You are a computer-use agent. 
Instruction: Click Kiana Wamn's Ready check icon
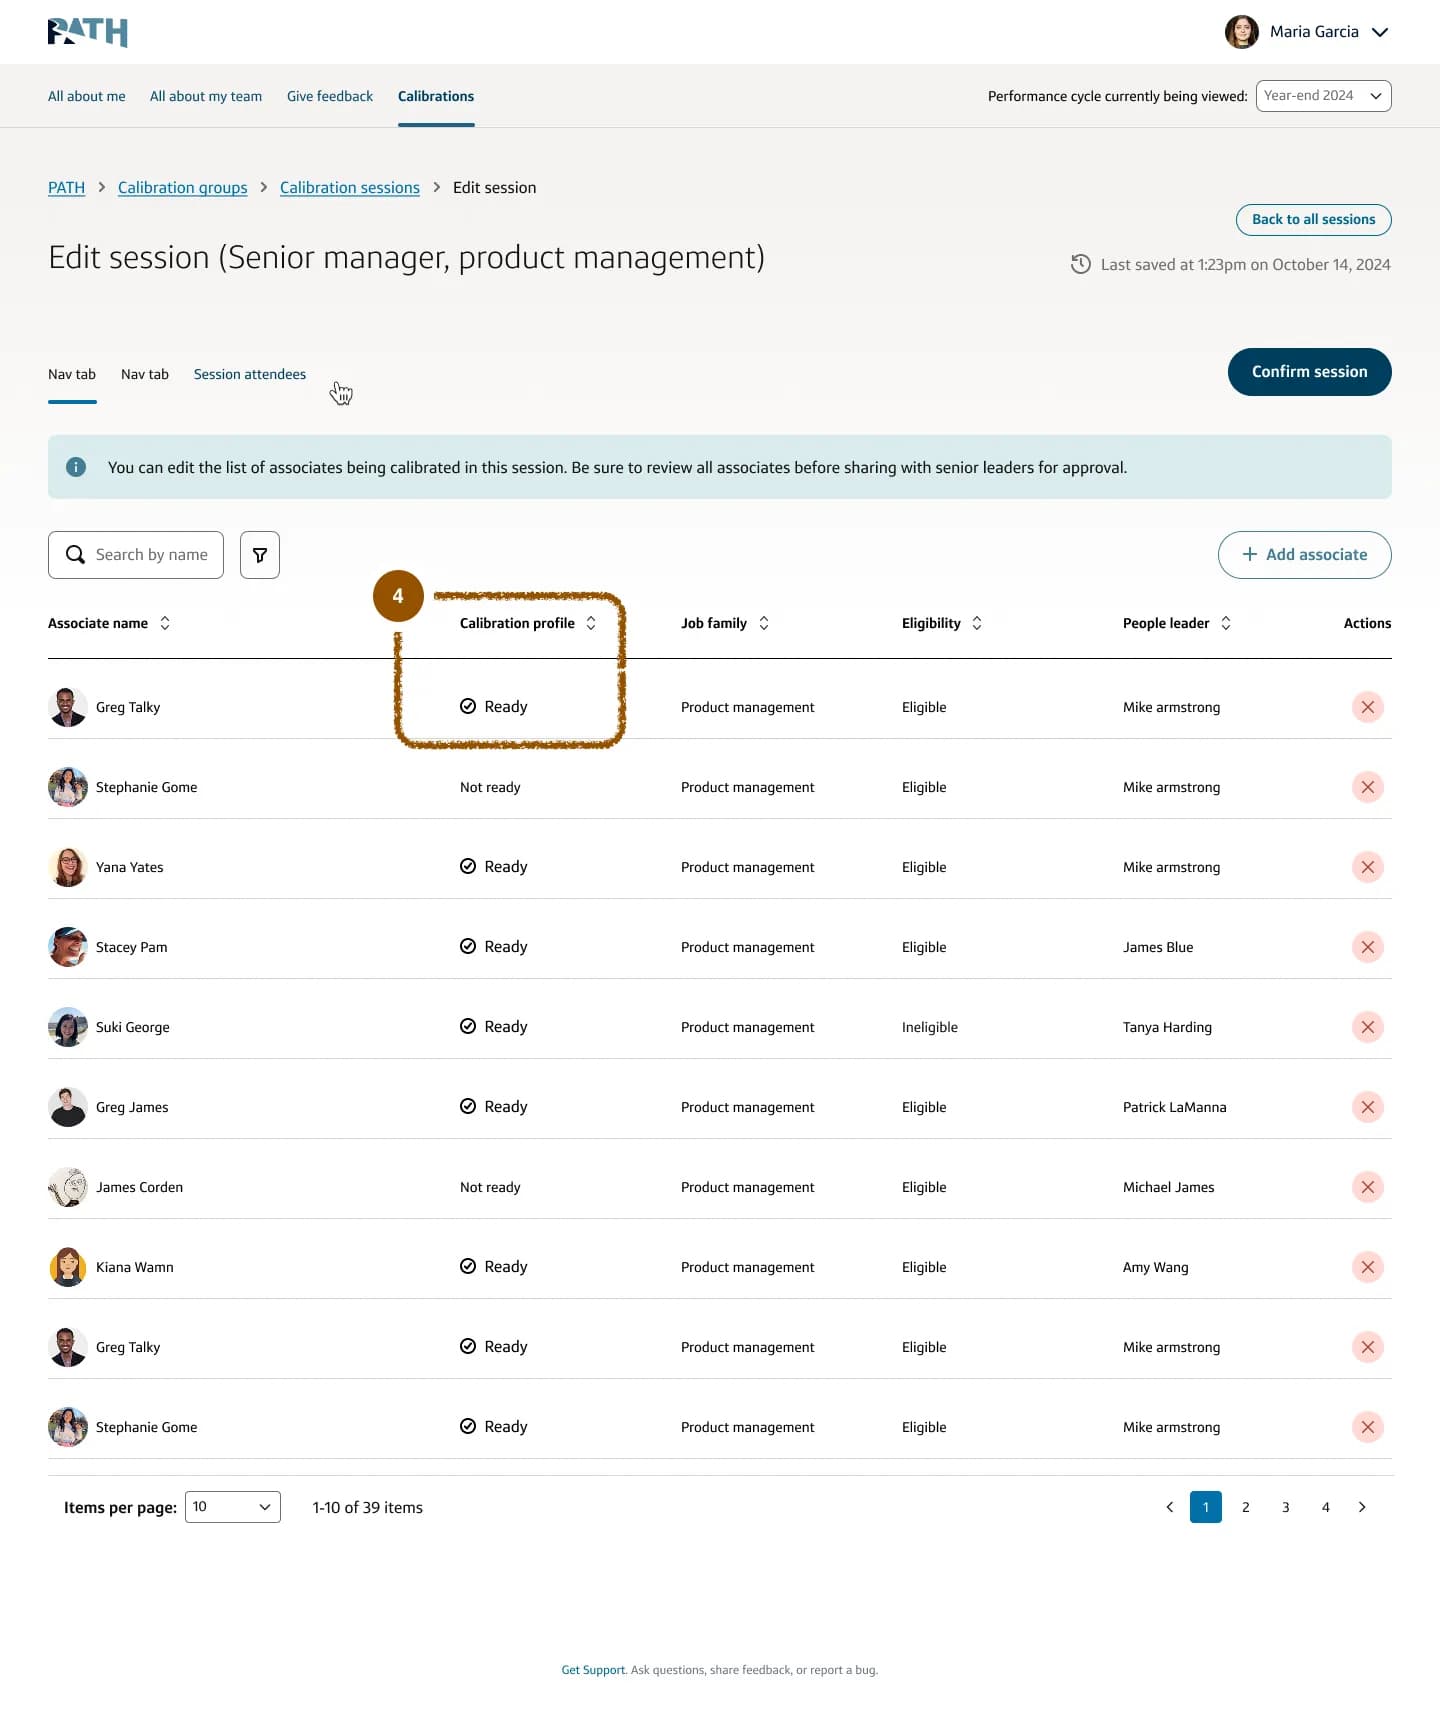[x=468, y=1266]
